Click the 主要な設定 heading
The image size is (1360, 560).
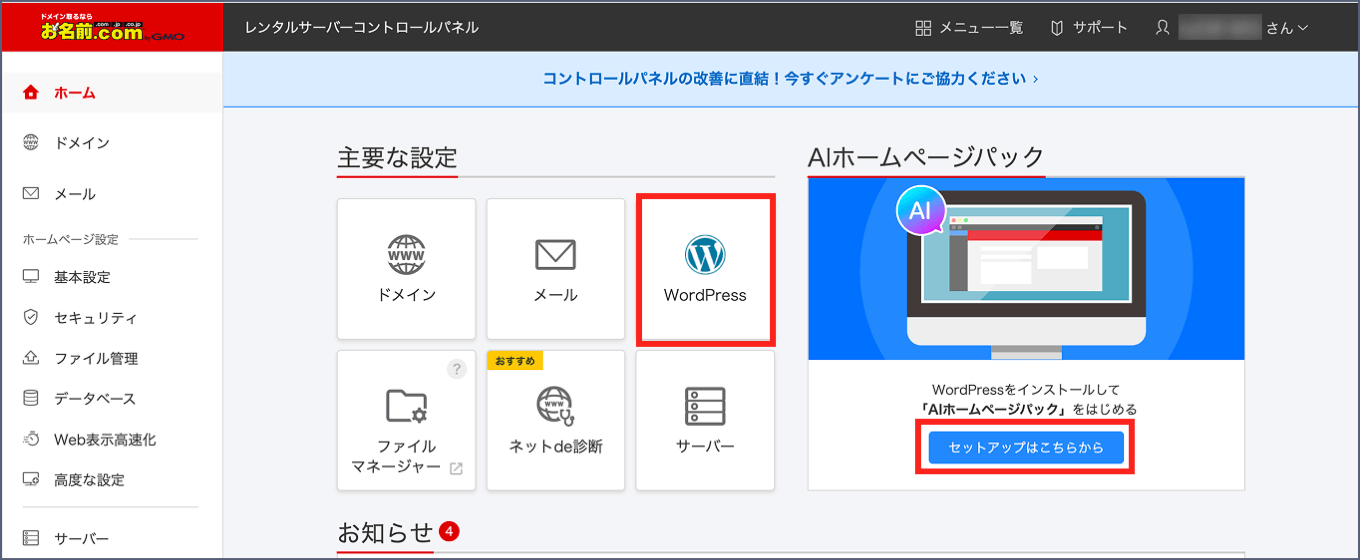coord(397,157)
